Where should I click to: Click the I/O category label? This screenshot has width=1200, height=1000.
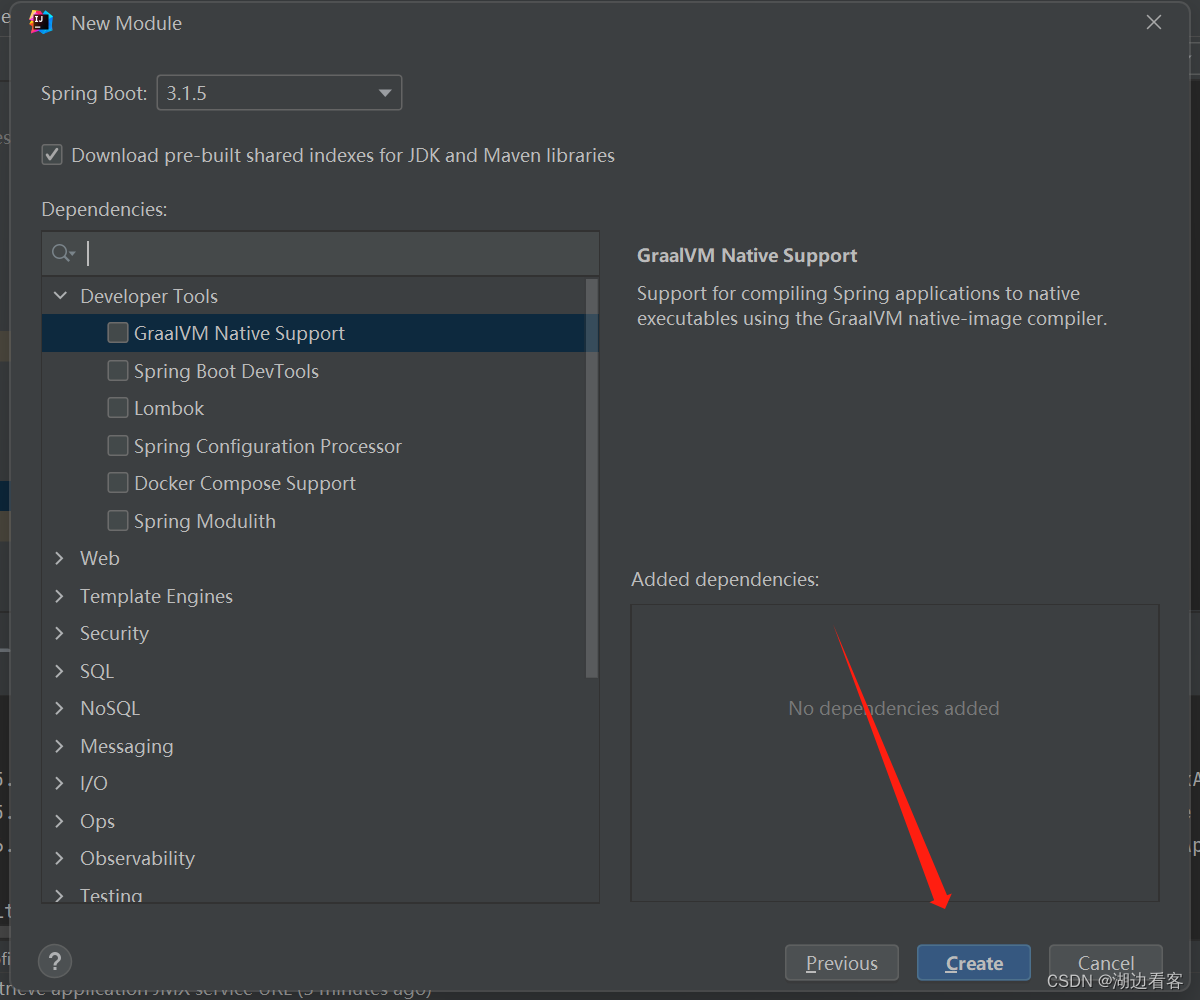[94, 783]
